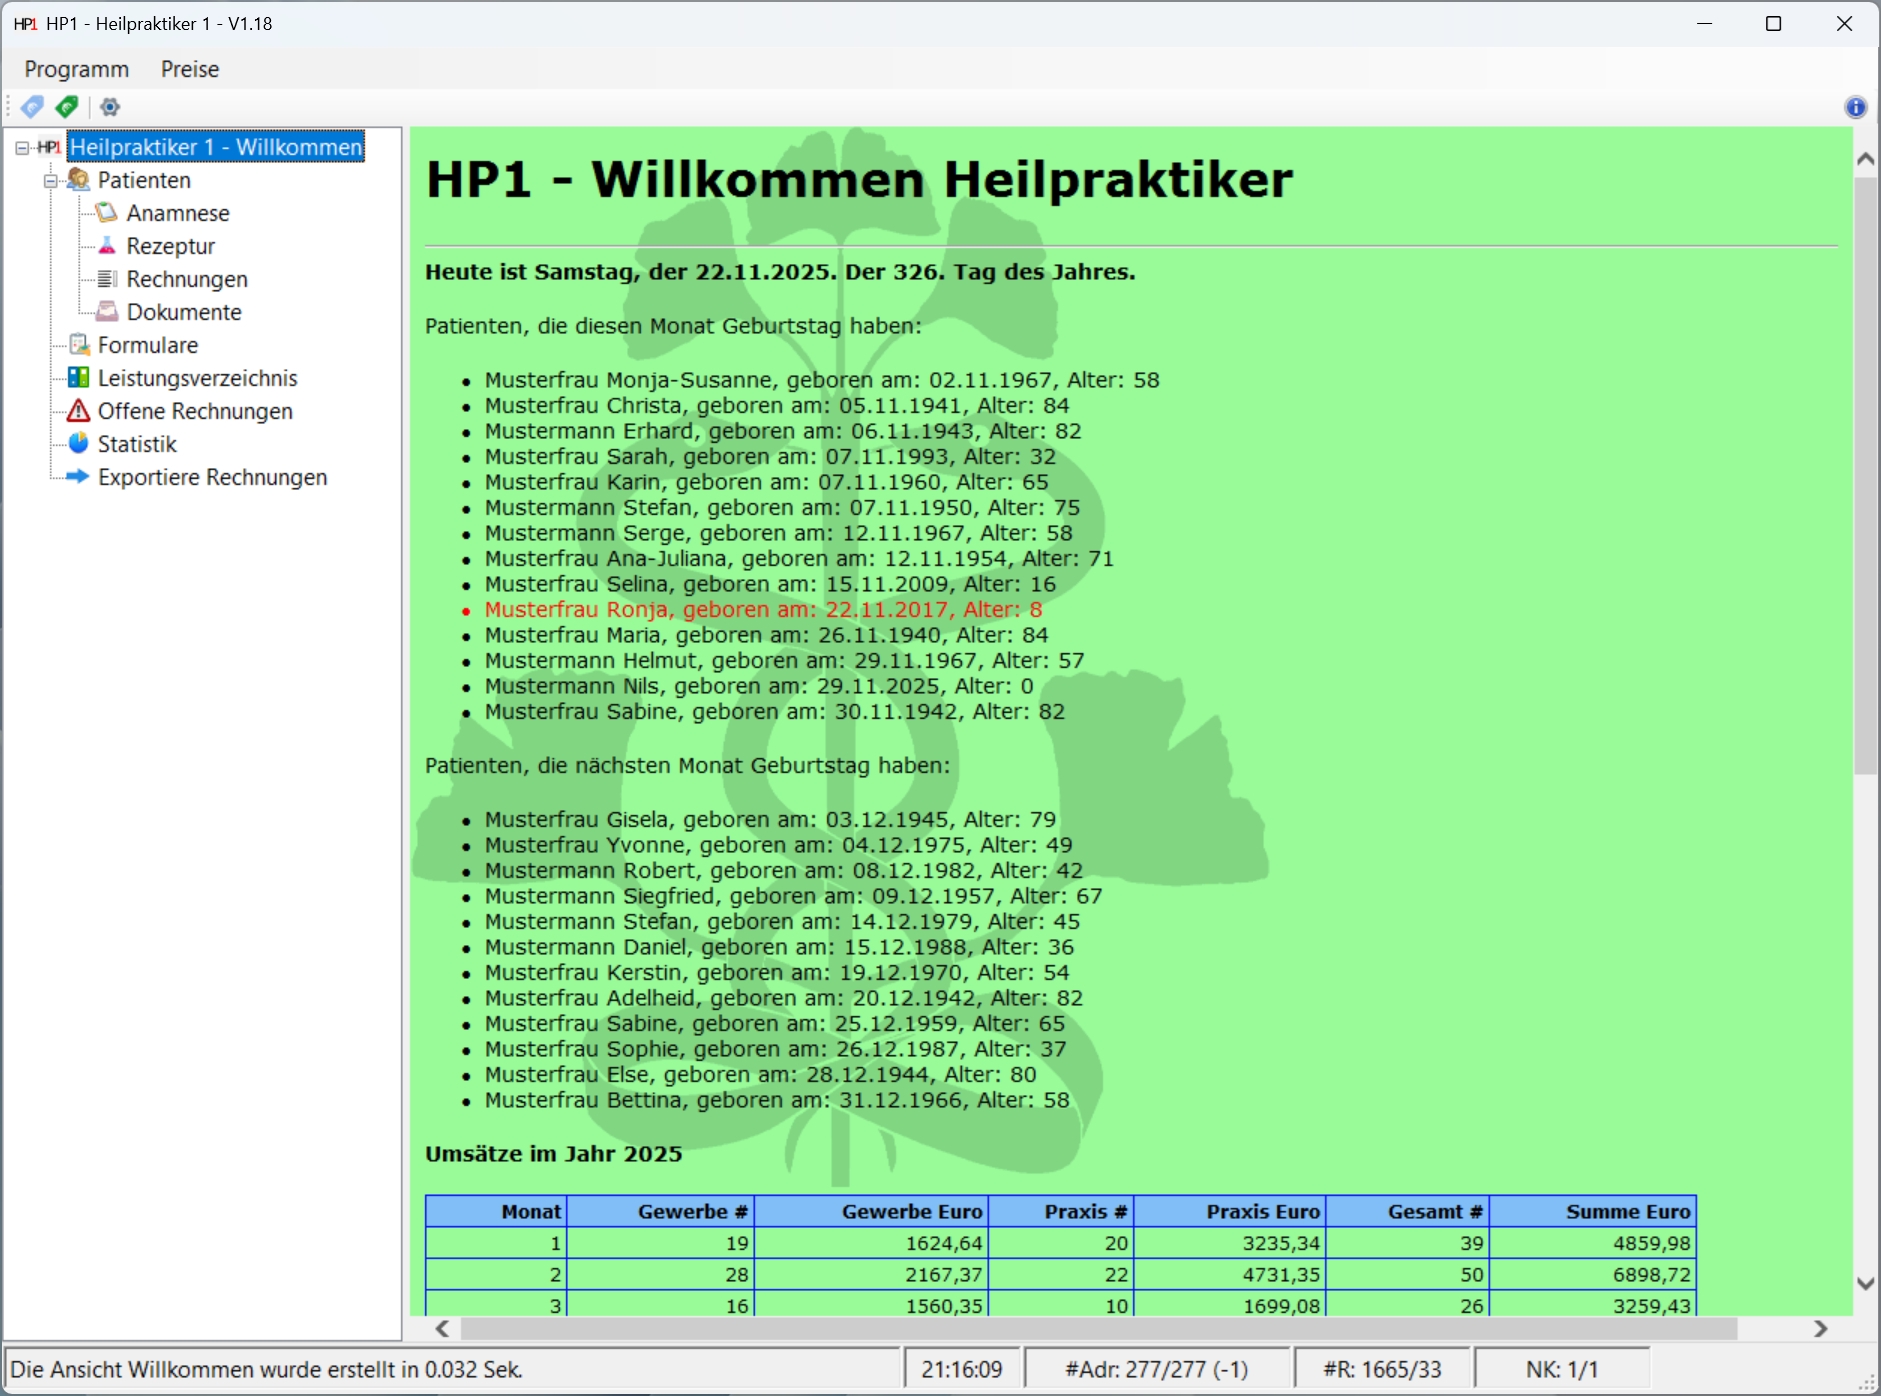Screen dimensions: 1881x1396
Task: Click the table cell '4731,35'
Action: 1230,1275
